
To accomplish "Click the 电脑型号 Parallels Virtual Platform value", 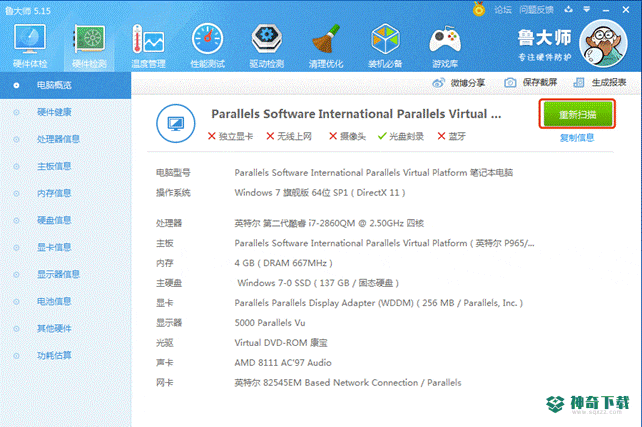I will (373, 173).
